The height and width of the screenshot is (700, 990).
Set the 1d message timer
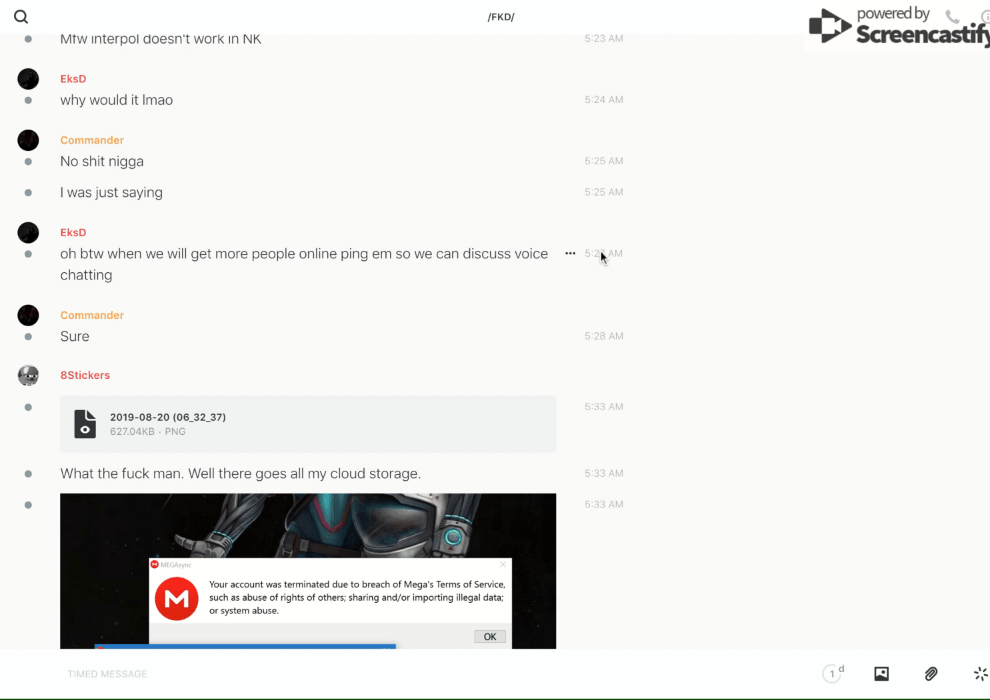click(833, 674)
